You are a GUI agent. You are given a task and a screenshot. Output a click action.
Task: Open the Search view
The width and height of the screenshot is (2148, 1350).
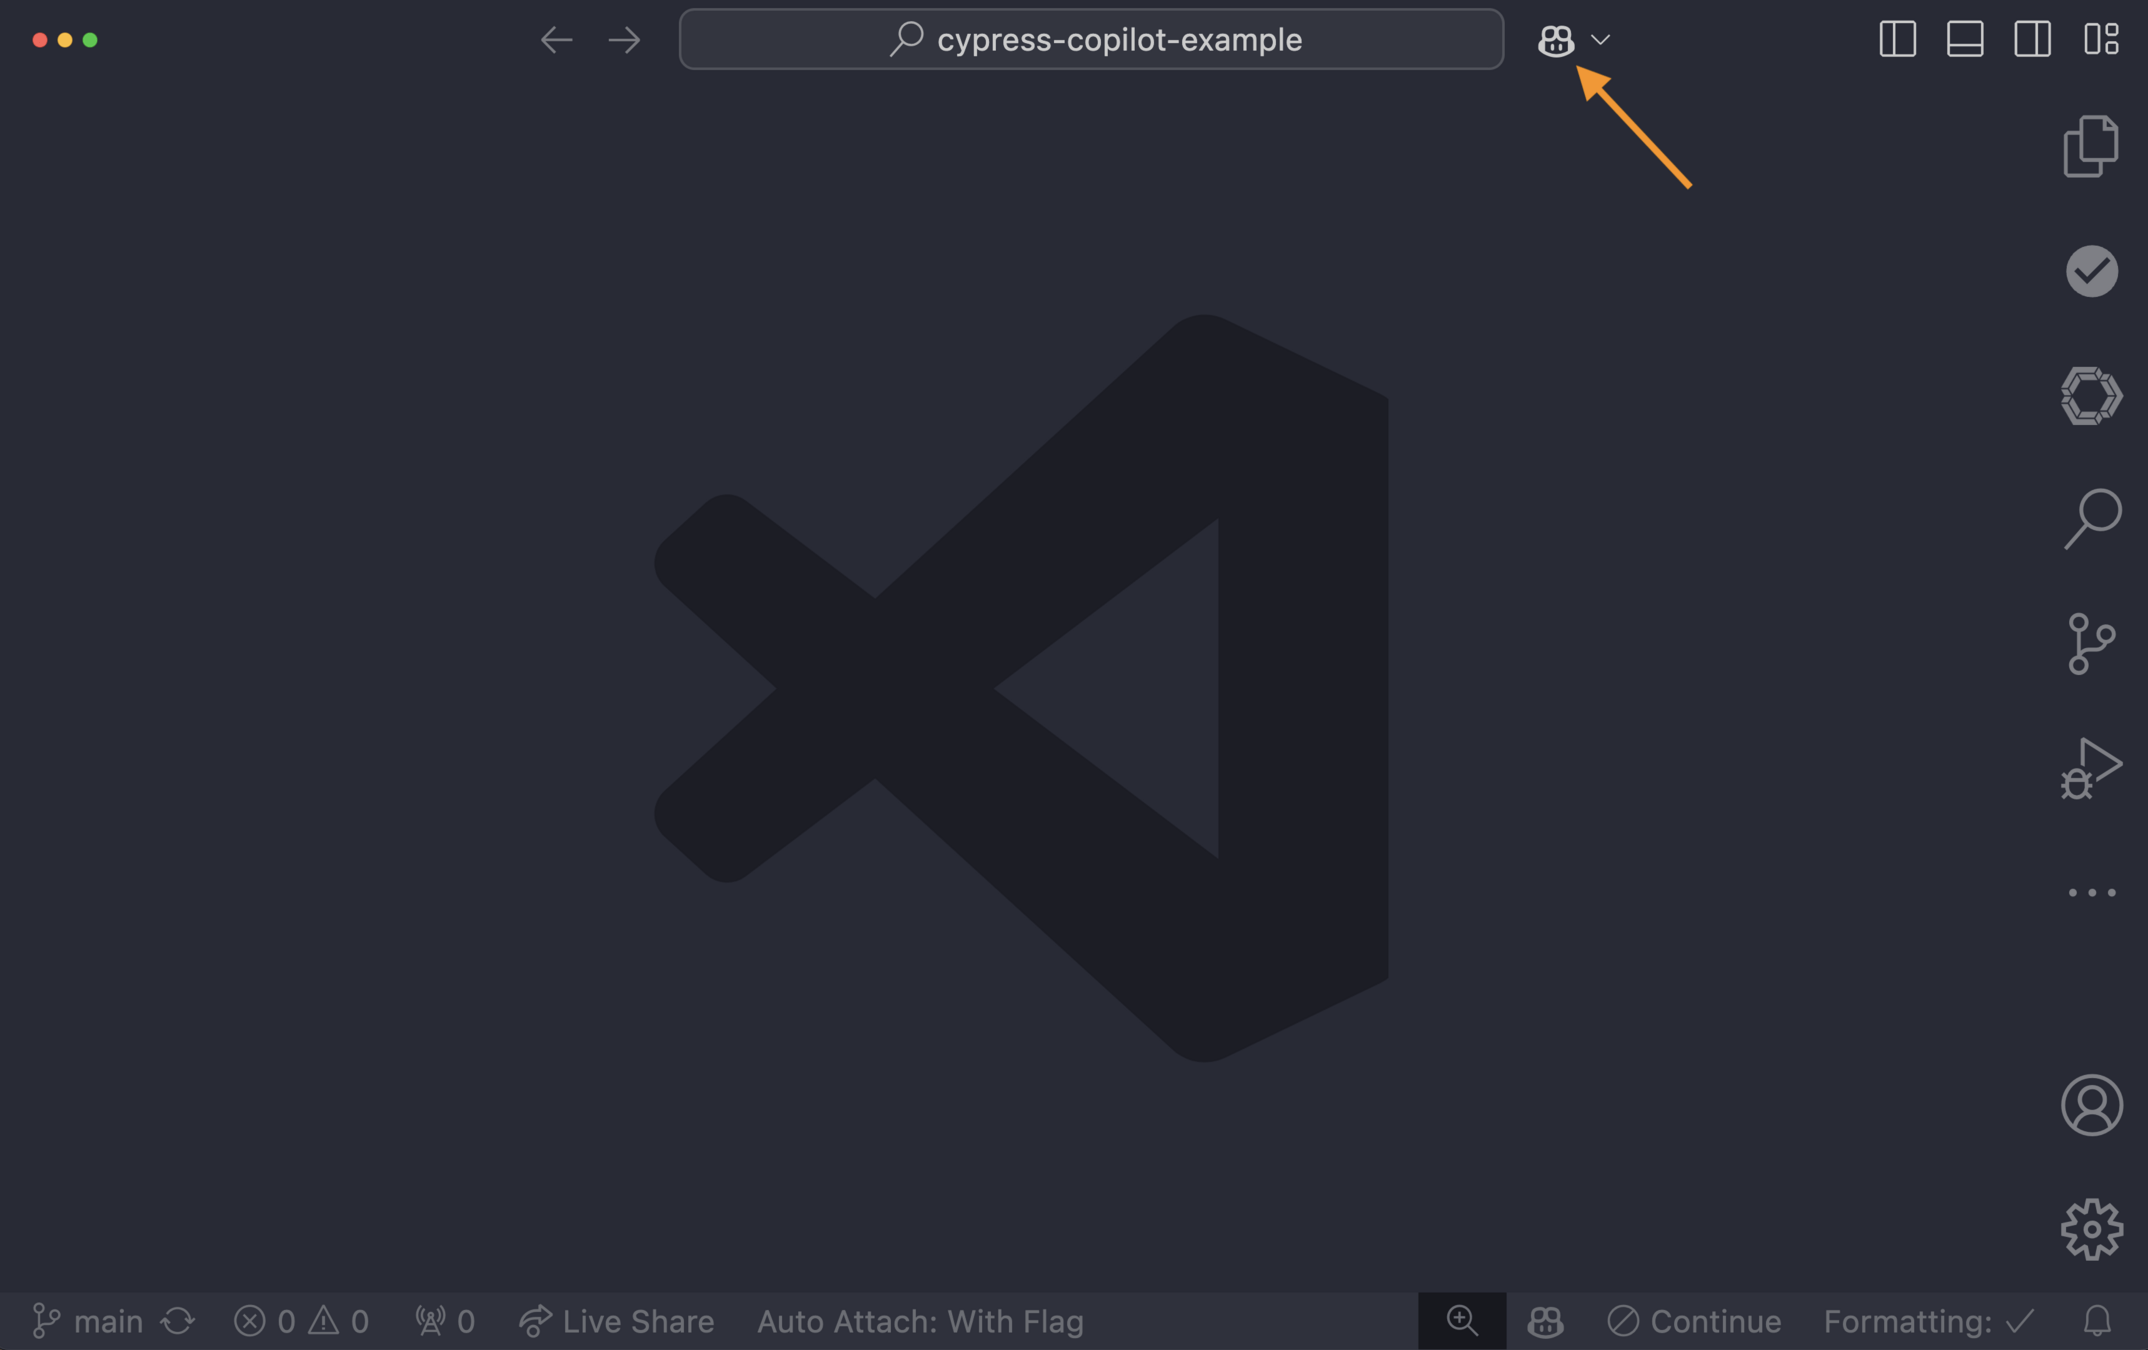point(2091,519)
